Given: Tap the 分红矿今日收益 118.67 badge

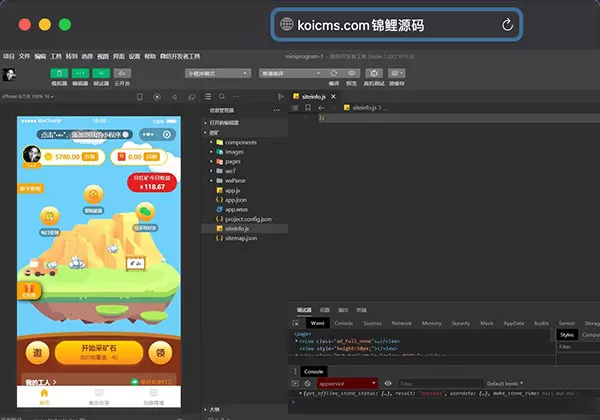Looking at the screenshot, I should pos(152,182).
